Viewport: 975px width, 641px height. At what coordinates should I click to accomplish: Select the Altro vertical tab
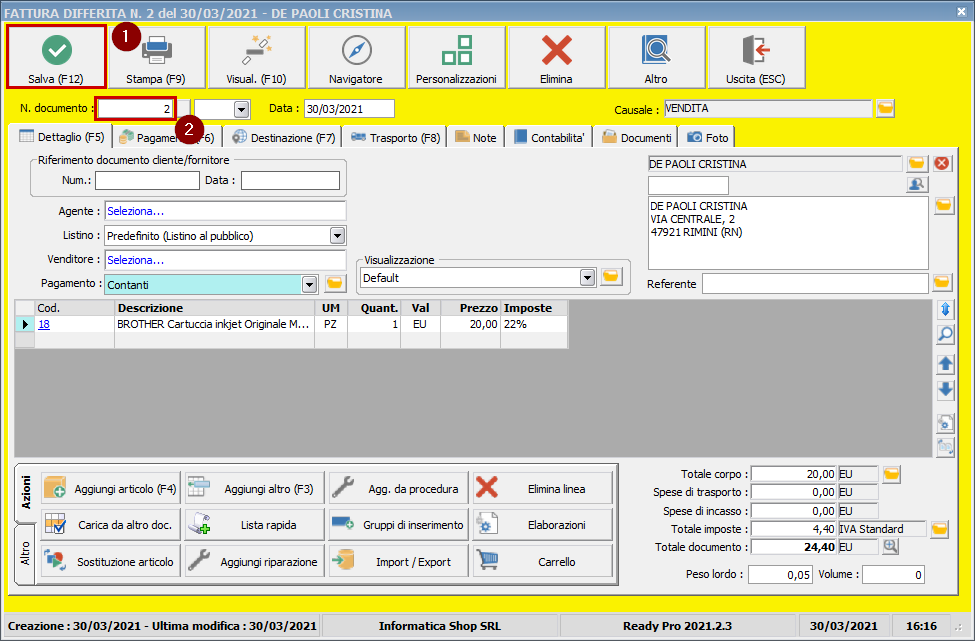tap(25, 553)
